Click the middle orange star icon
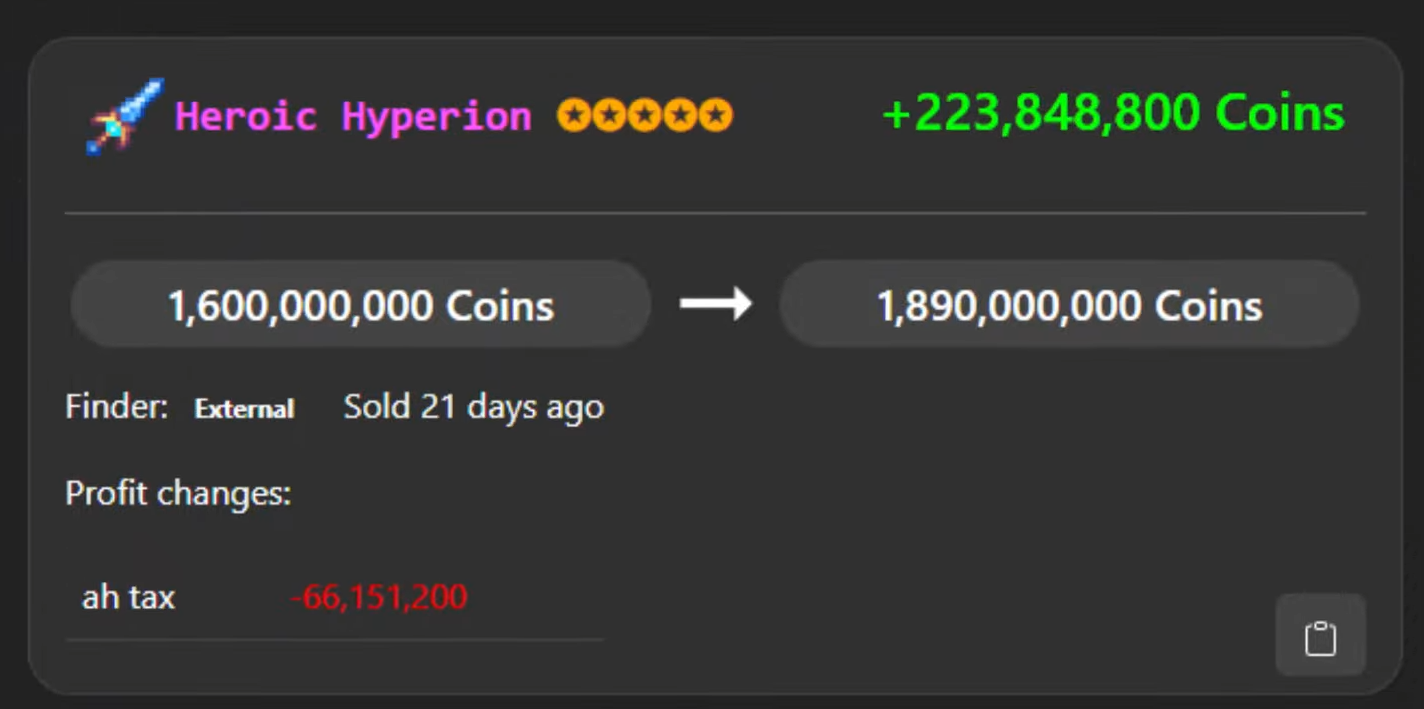This screenshot has width=1424, height=709. 645,116
